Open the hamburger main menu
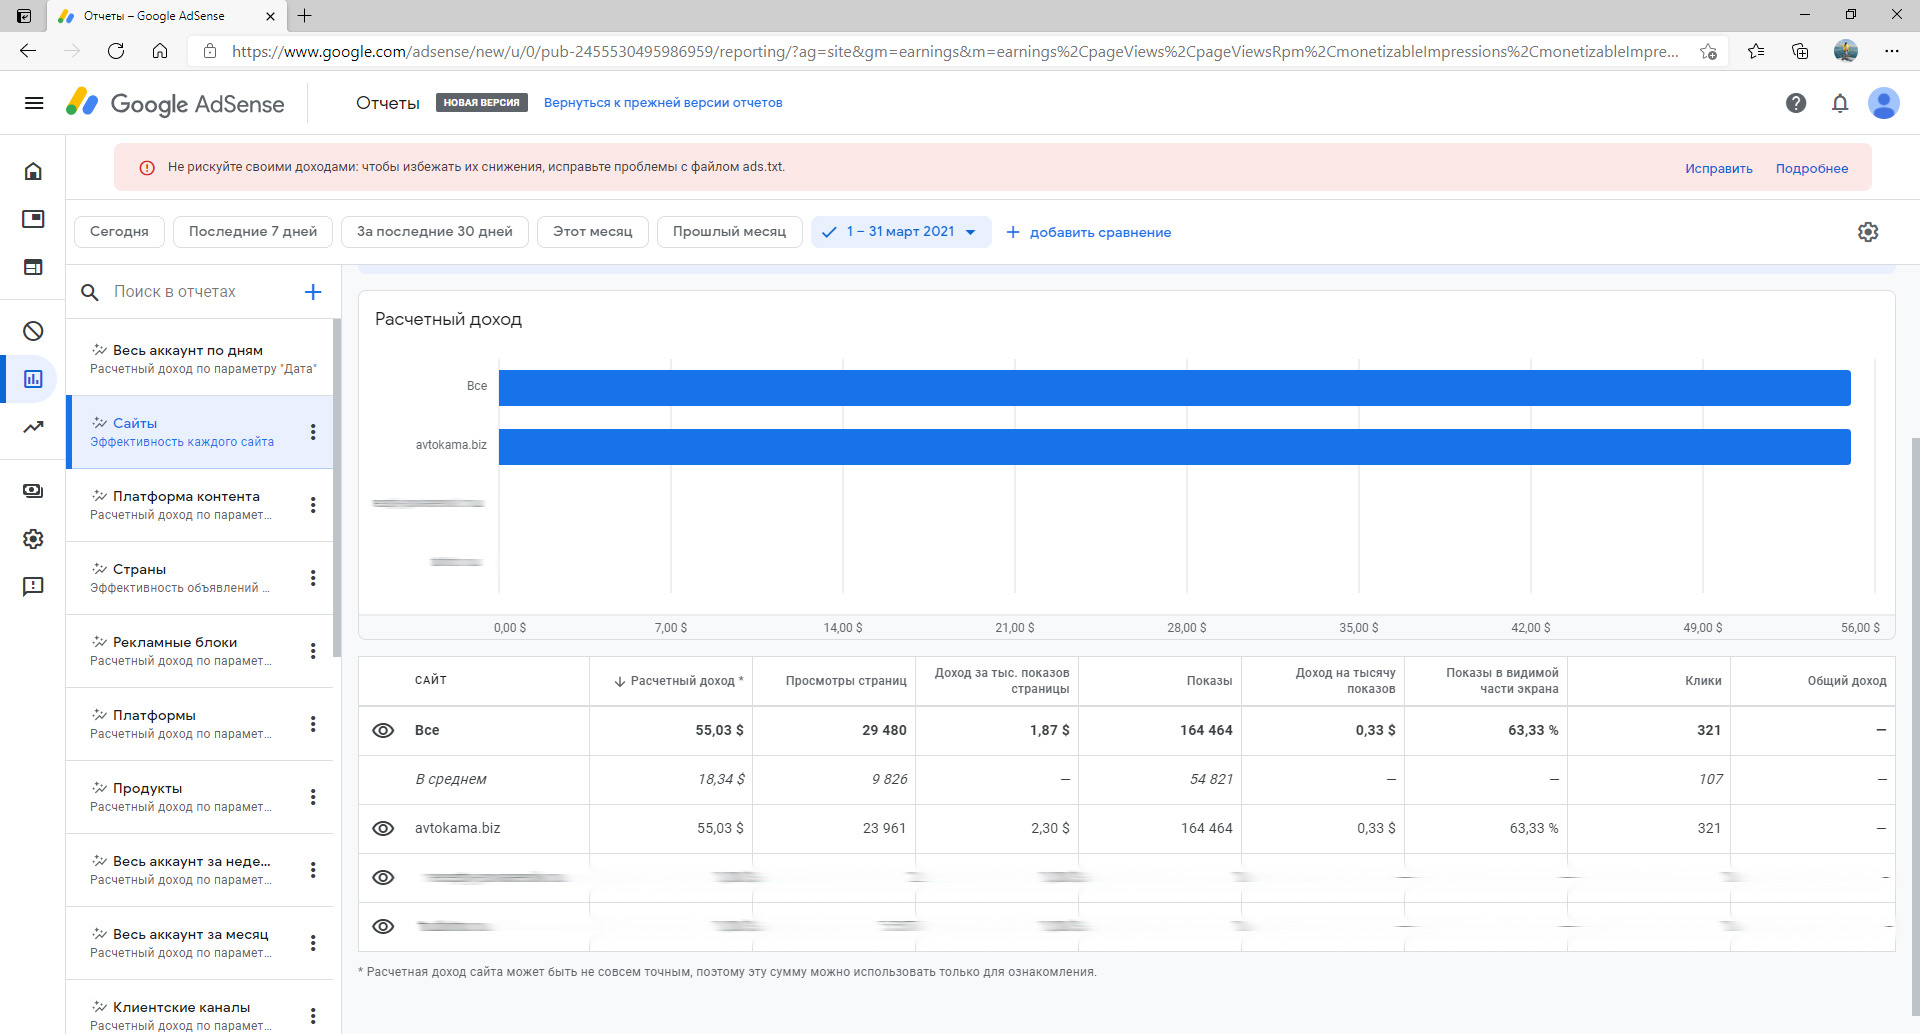1920x1034 pixels. tap(34, 103)
